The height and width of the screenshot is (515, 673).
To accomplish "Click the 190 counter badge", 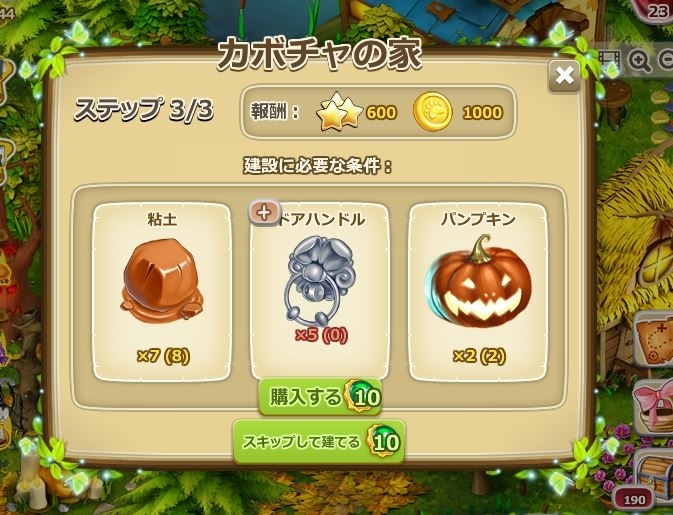I will click(634, 500).
